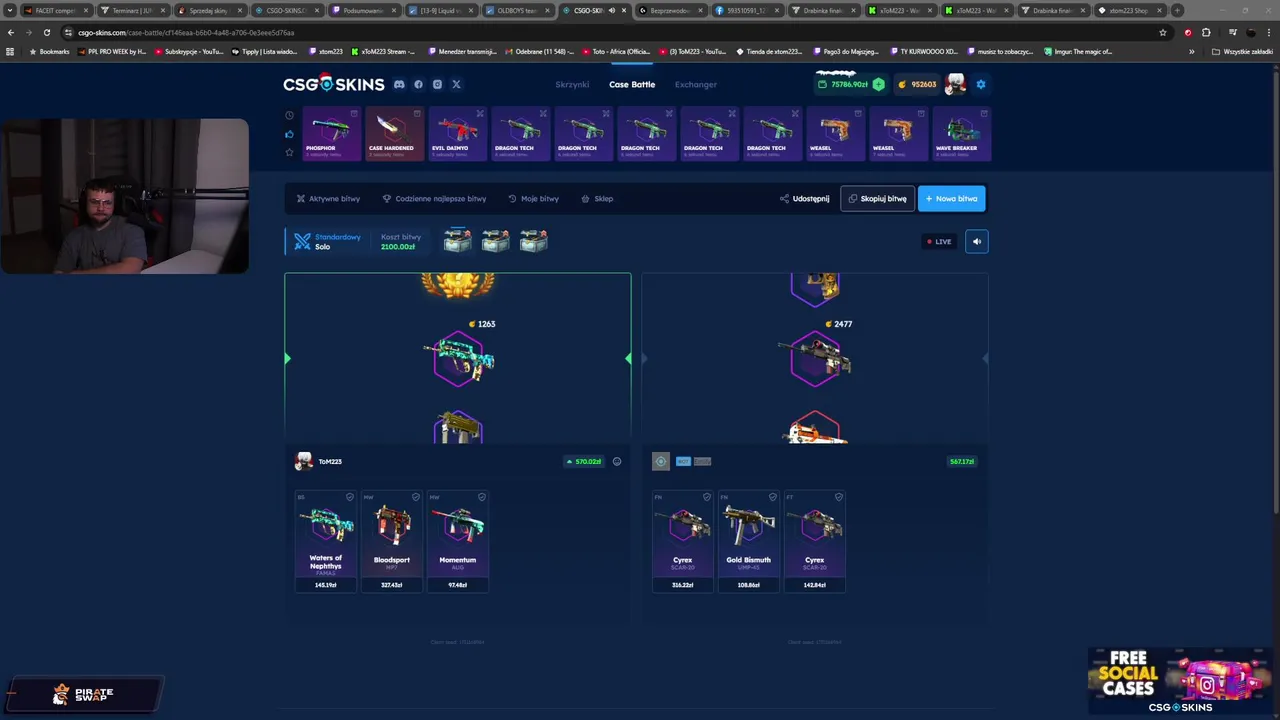Go to Codzienne najlepsze bitwy
The height and width of the screenshot is (720, 1280).
[434, 199]
